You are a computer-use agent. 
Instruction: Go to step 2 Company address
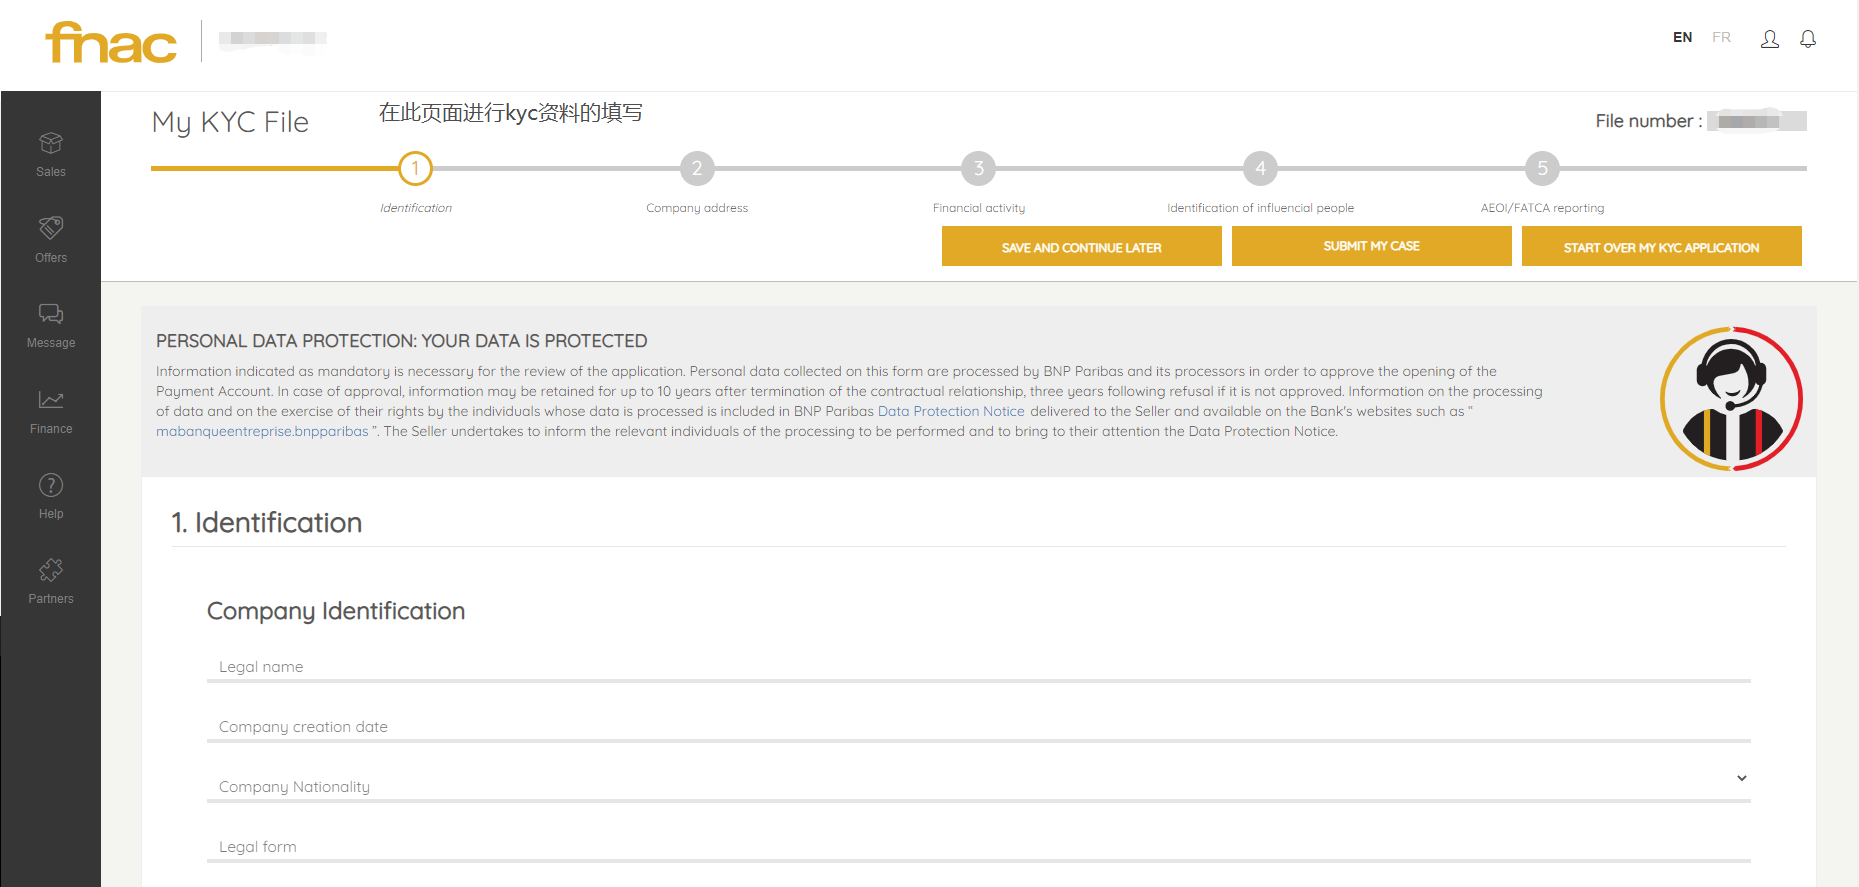[x=697, y=169]
